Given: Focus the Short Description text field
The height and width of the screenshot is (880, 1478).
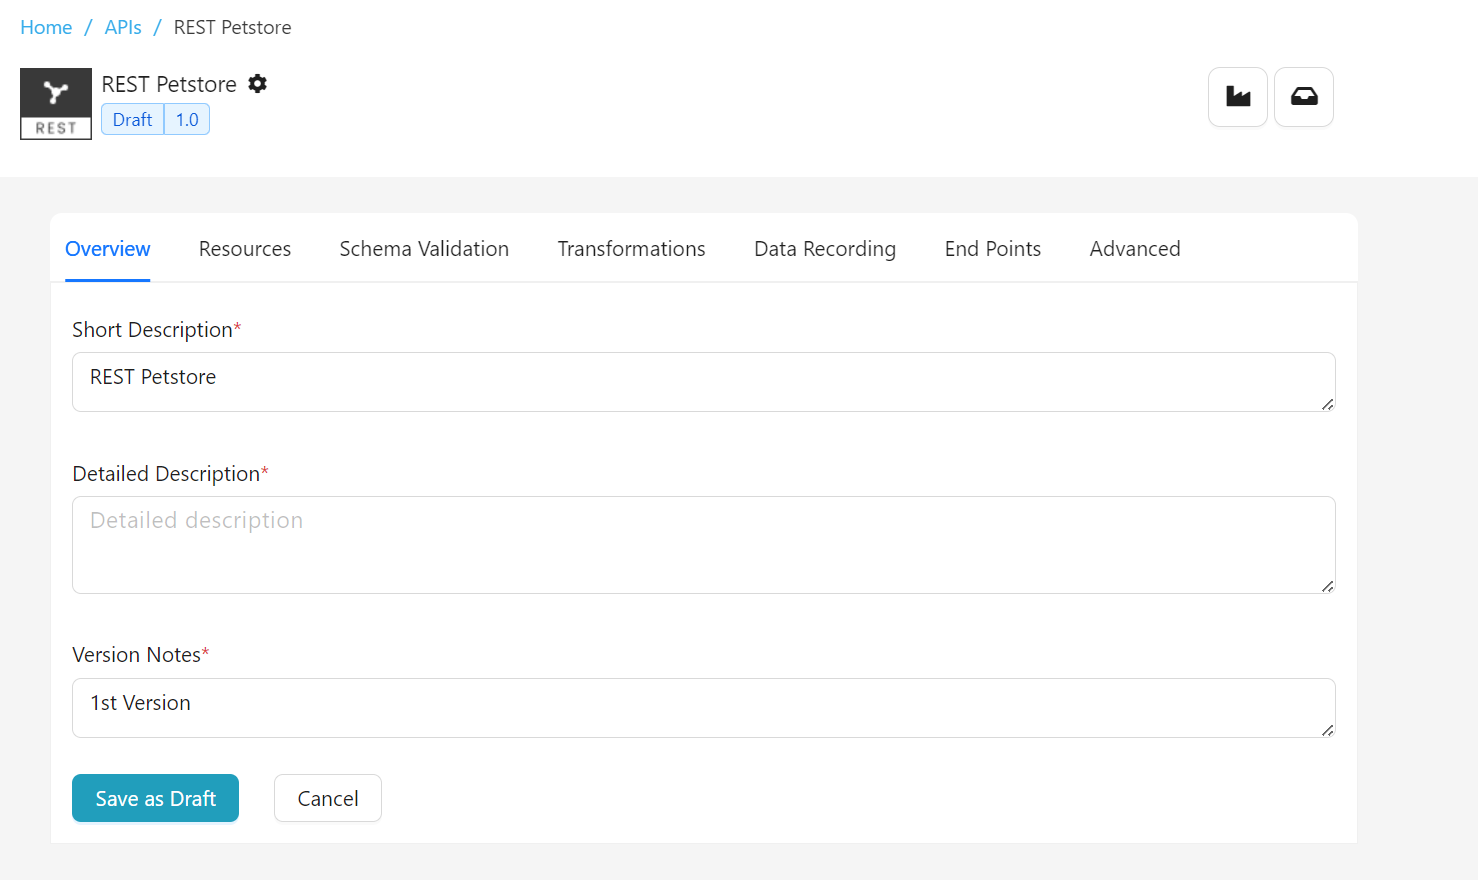Looking at the screenshot, I should [x=703, y=382].
